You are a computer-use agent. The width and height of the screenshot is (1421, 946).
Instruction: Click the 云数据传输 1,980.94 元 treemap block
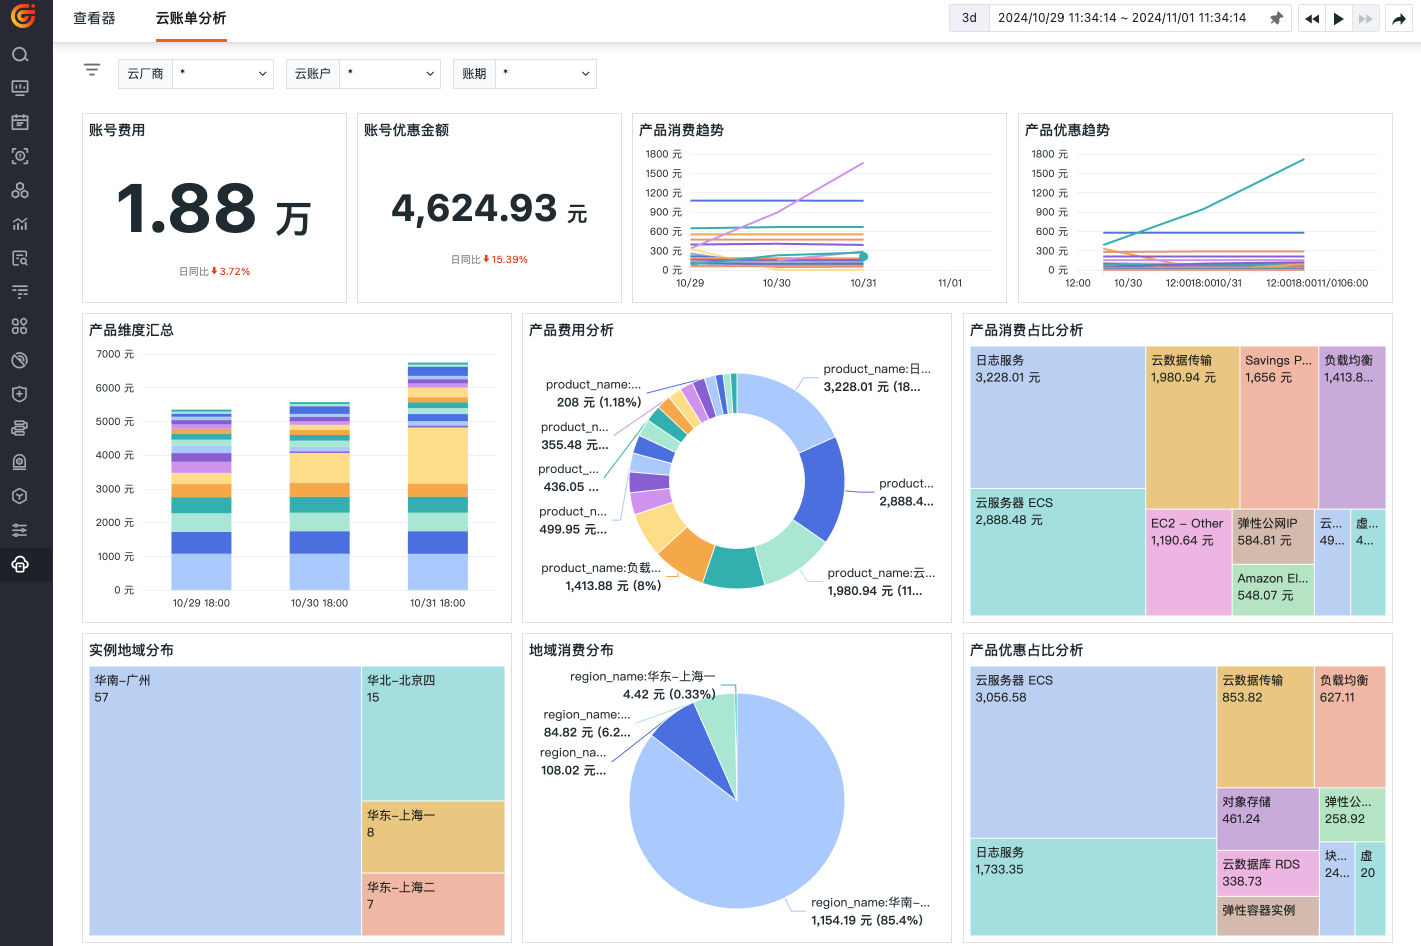point(1192,428)
